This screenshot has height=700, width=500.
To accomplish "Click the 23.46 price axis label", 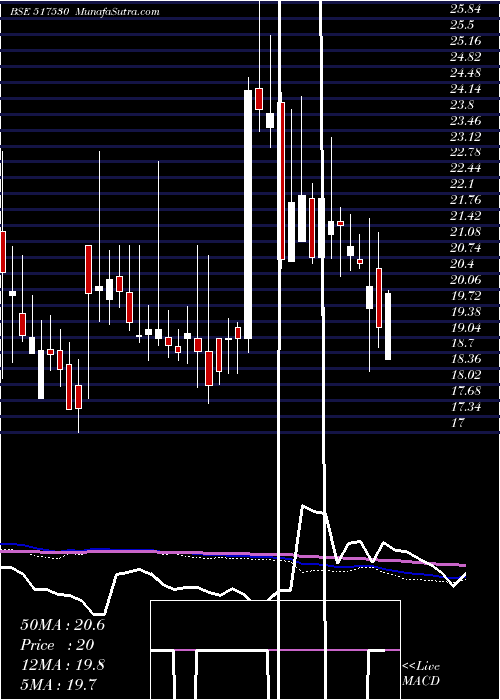I will [465, 121].
